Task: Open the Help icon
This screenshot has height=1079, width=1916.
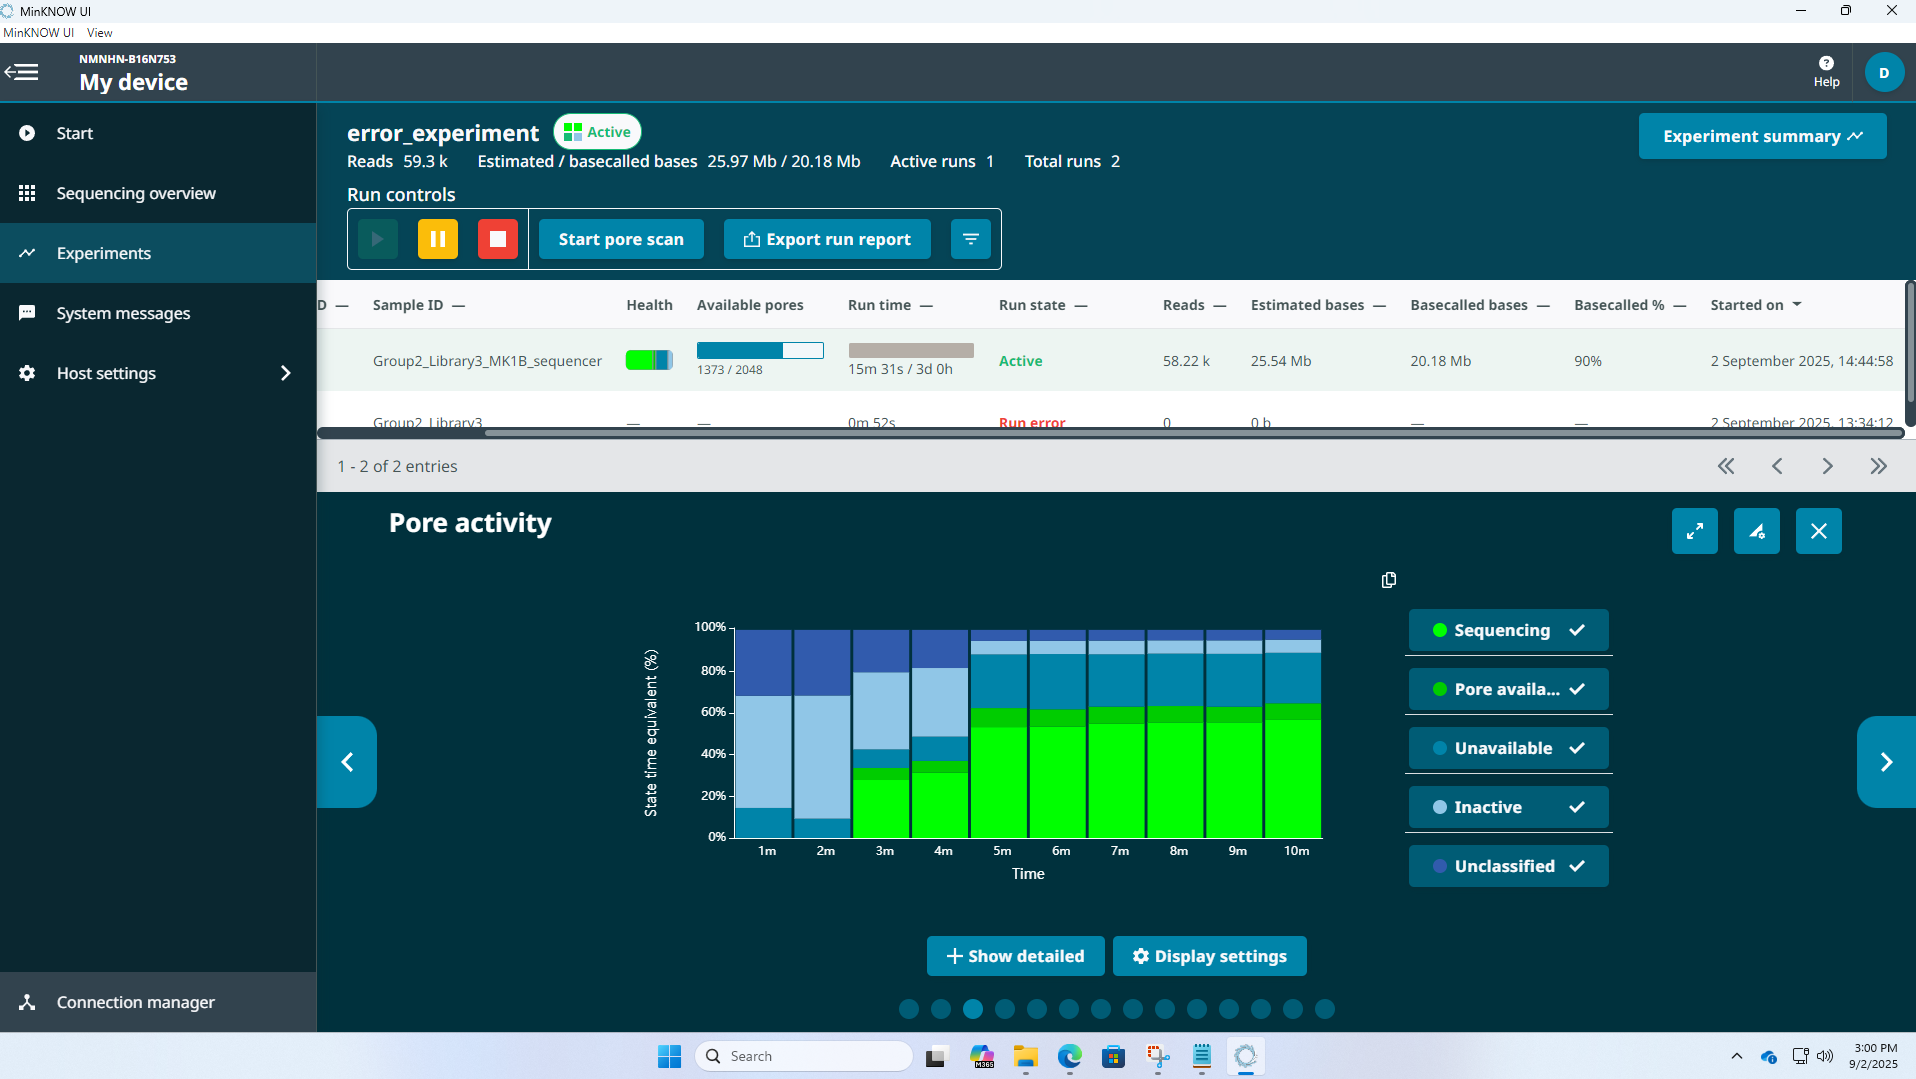Action: [1826, 71]
